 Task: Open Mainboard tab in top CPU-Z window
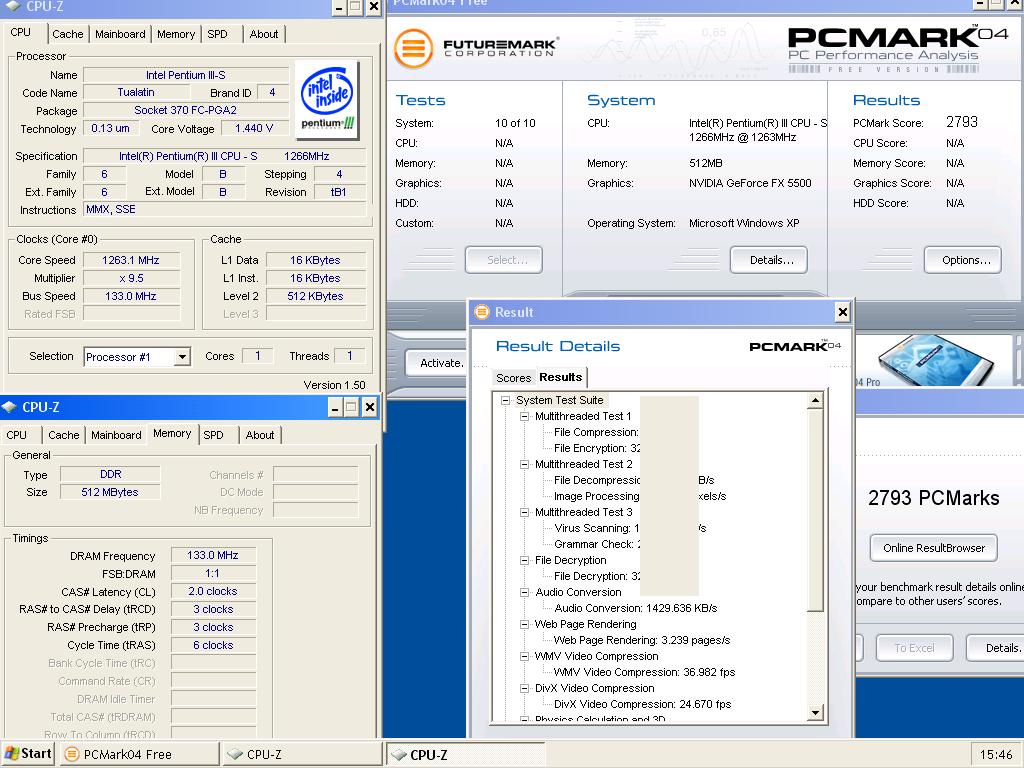click(120, 34)
